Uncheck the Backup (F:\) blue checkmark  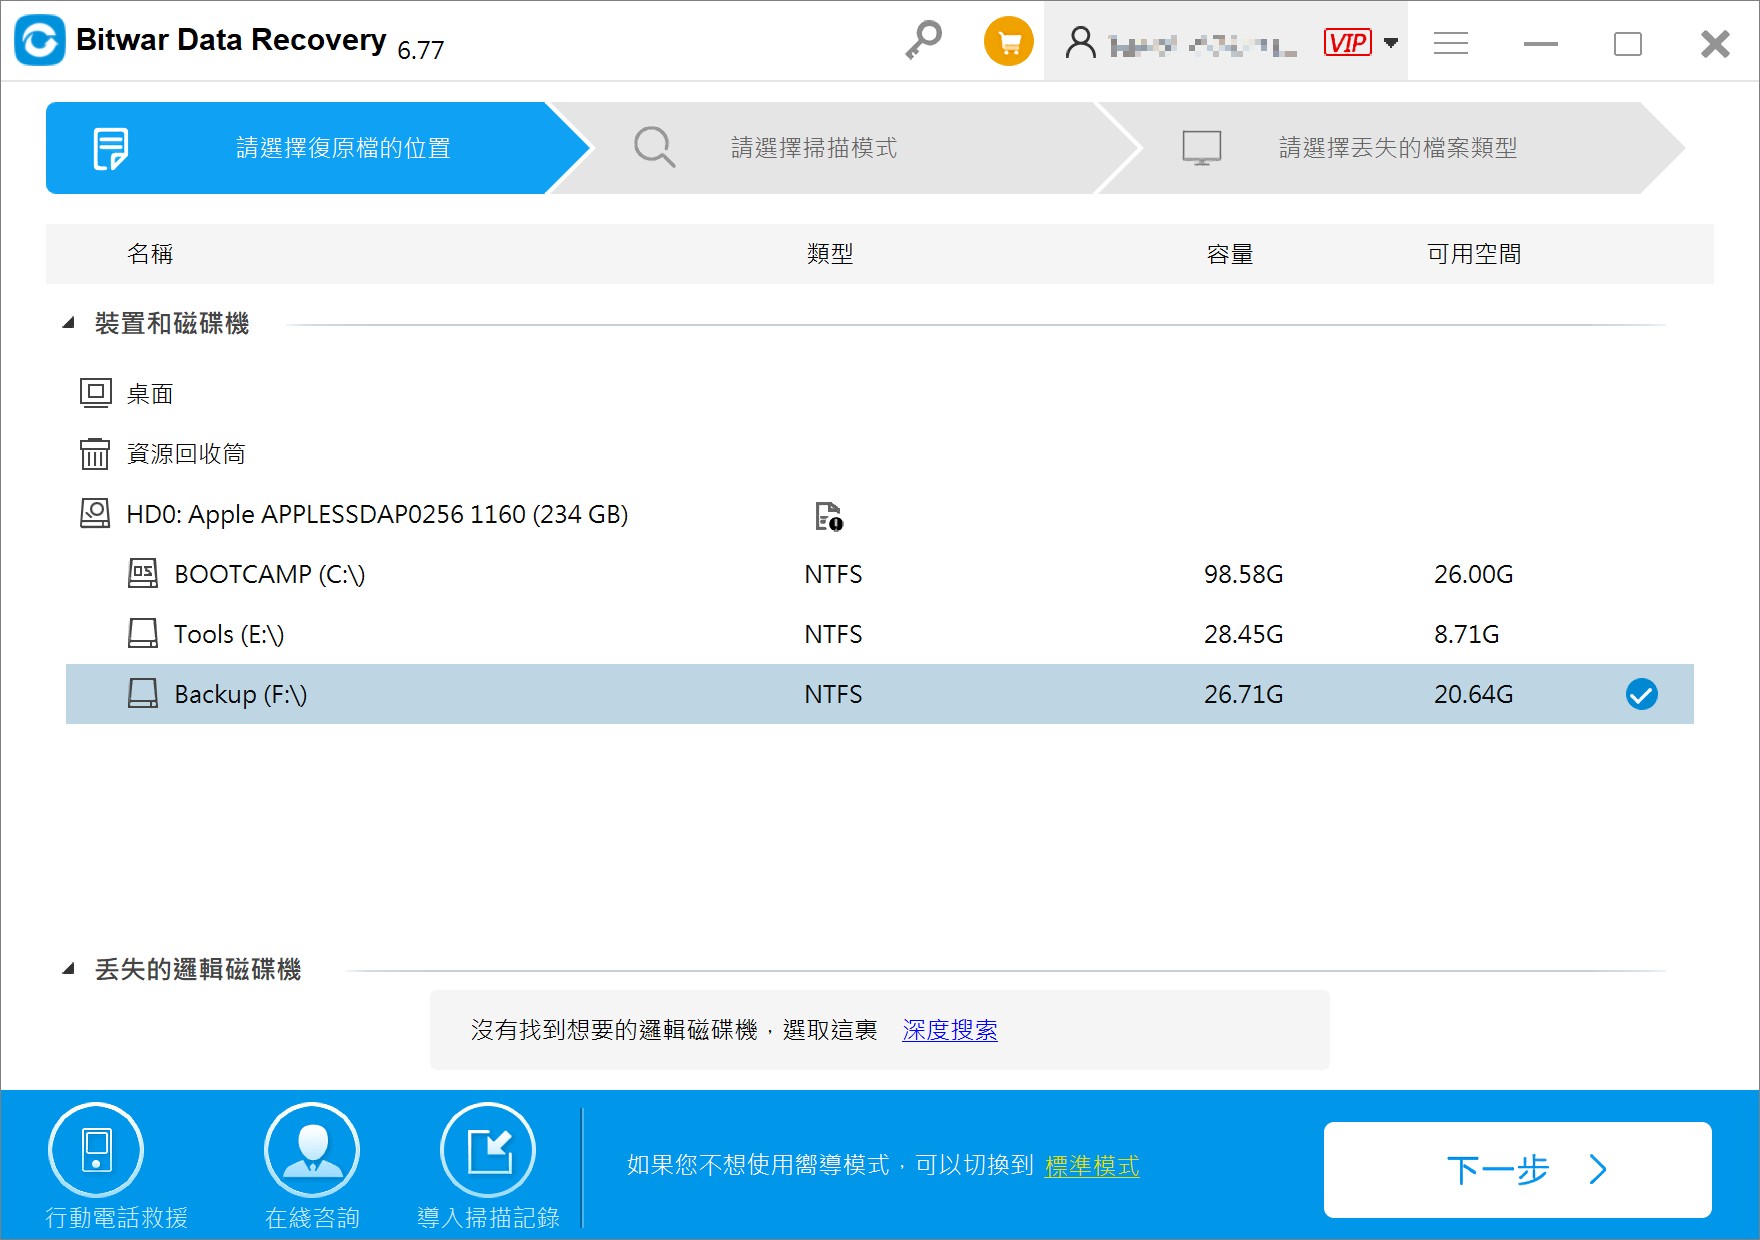1641,694
